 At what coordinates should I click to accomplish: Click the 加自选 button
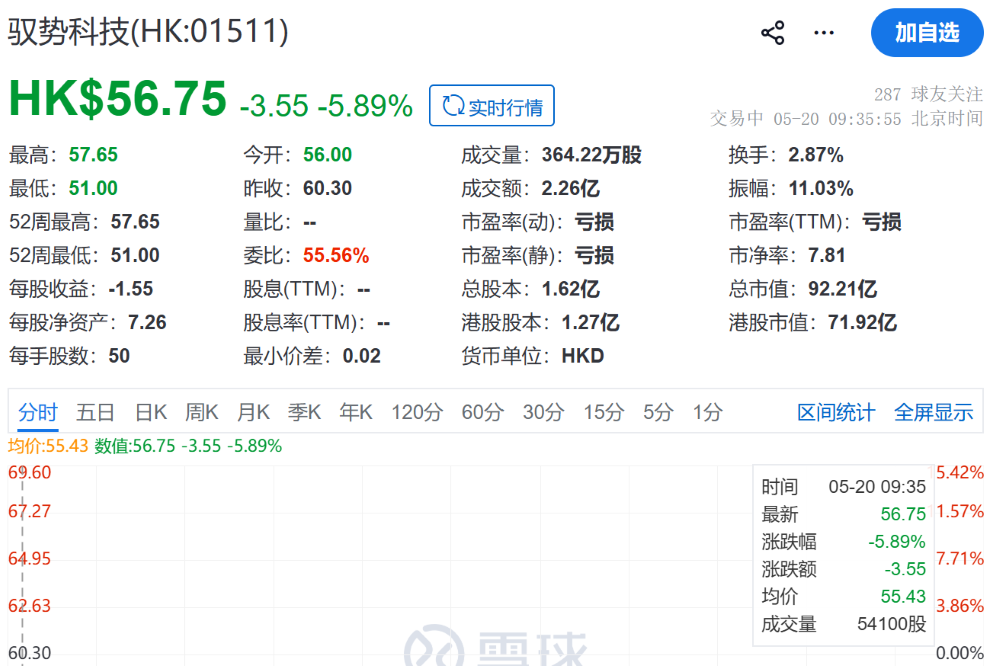click(927, 33)
